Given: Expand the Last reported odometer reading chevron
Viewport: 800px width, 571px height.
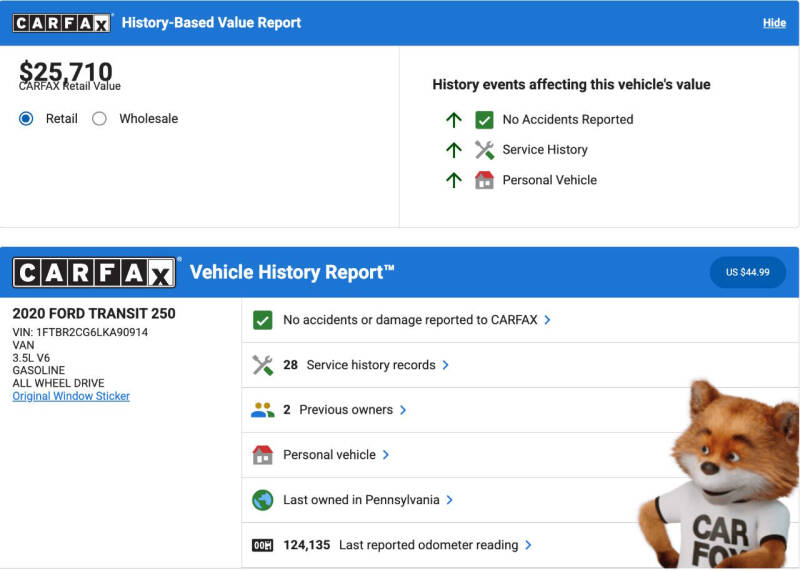Looking at the screenshot, I should (528, 545).
